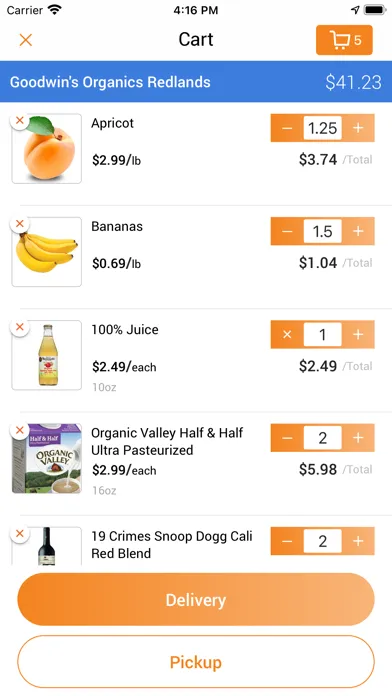This screenshot has width=392, height=696.
Task: Decrease Apricot quantity with minus button
Action: click(x=287, y=128)
